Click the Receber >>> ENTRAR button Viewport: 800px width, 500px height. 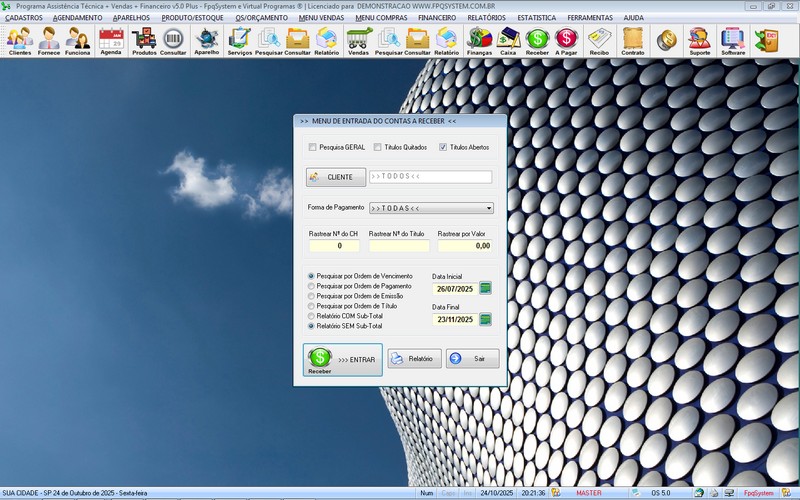[343, 360]
